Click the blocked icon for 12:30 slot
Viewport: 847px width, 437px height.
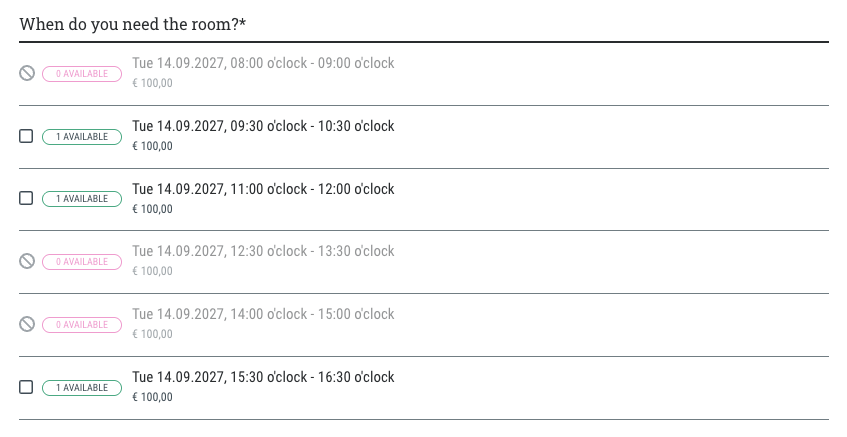click(27, 261)
